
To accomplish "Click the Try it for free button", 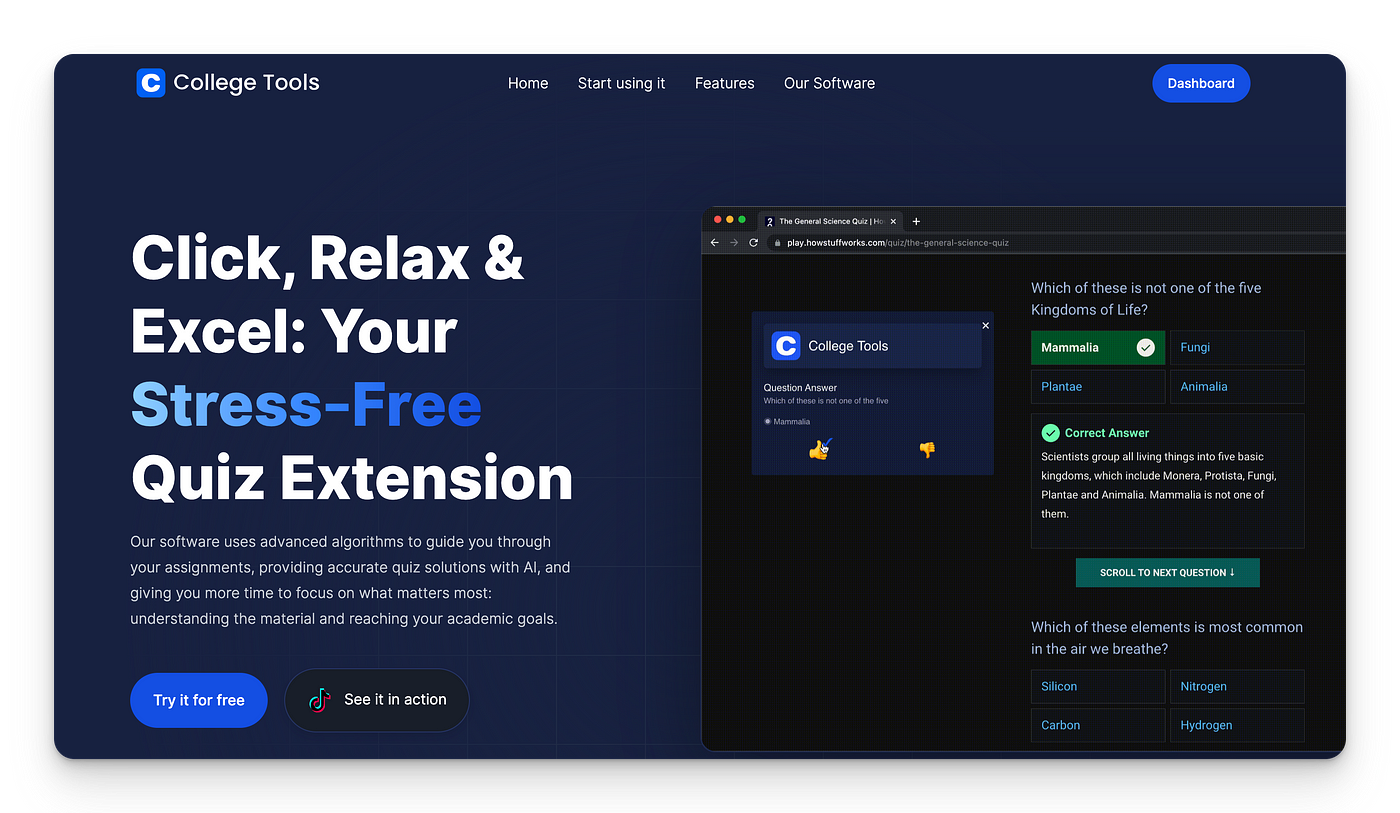I will pyautogui.click(x=199, y=700).
